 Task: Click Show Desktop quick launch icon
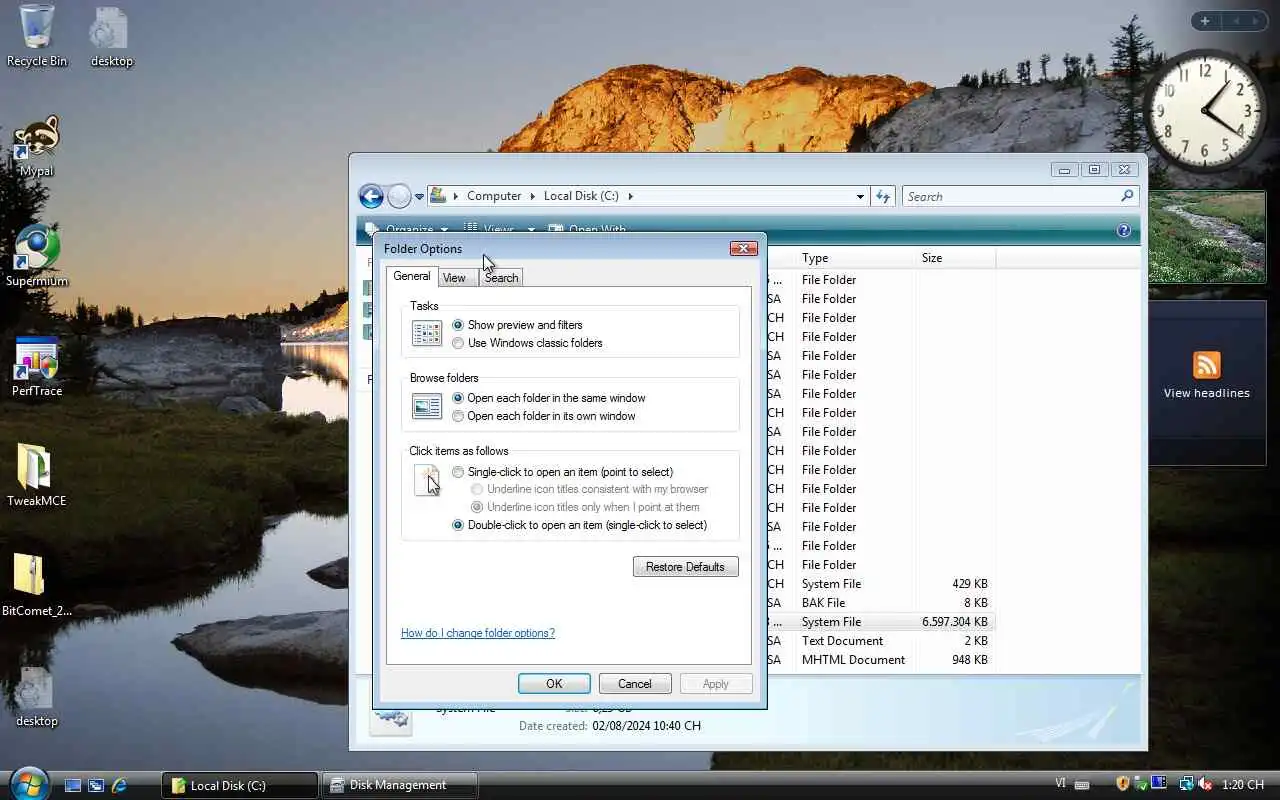(73, 786)
